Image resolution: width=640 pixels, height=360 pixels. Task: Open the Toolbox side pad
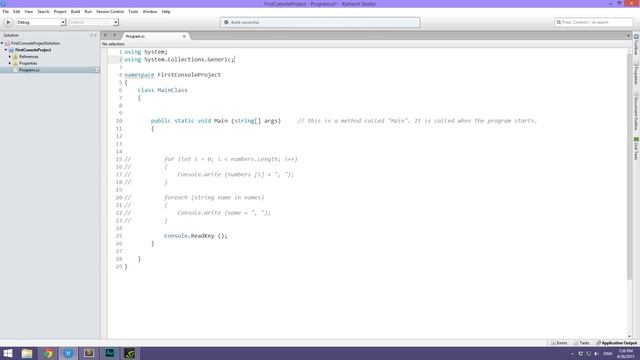point(636,44)
